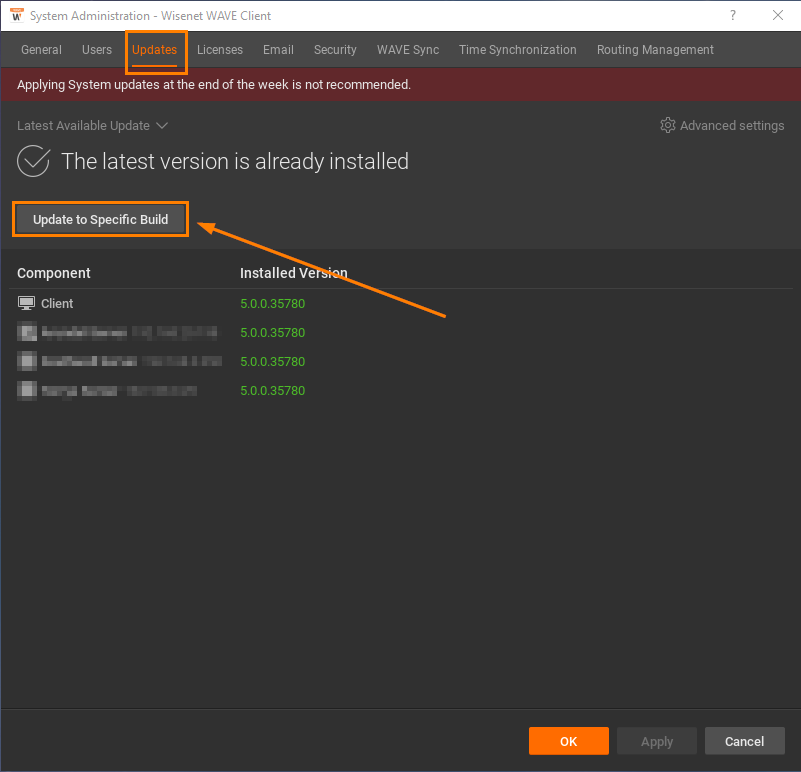Click 'The latest version is already installed' text
This screenshot has height=772, width=801.
tap(235, 161)
